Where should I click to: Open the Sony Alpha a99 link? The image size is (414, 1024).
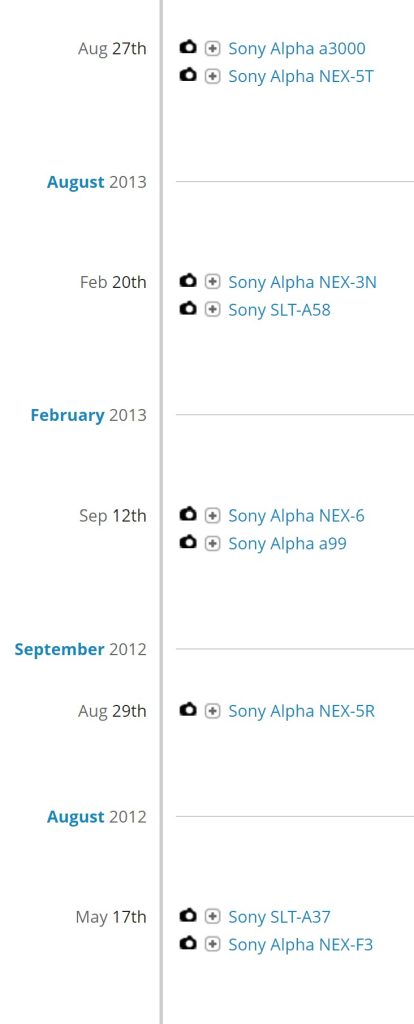coord(287,543)
